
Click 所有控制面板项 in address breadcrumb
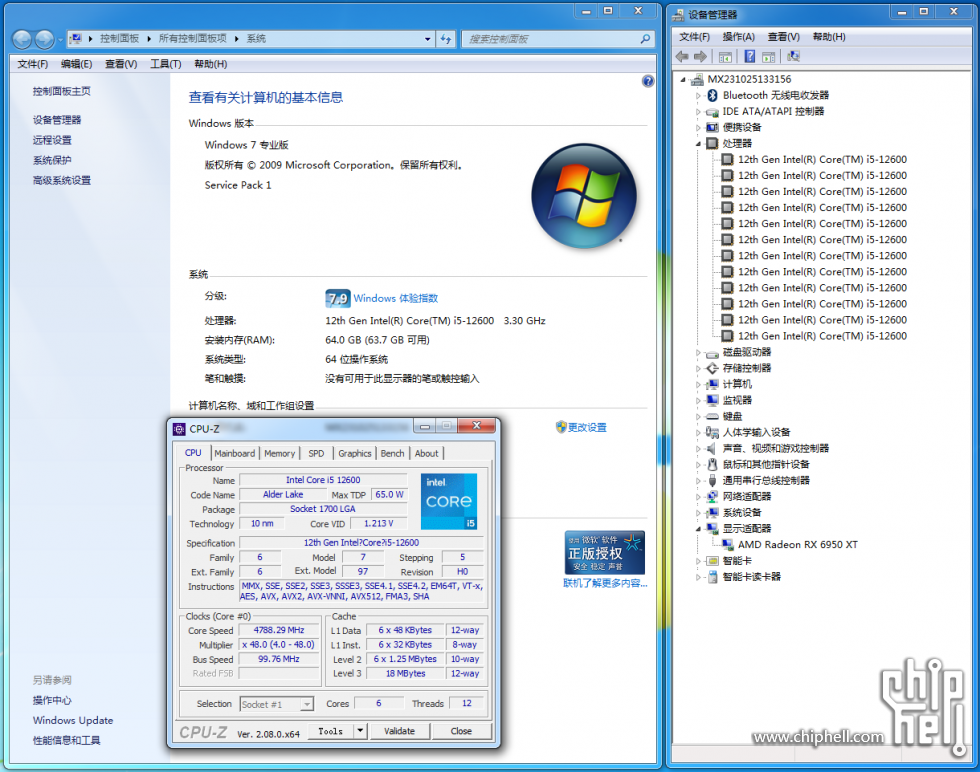(192, 39)
